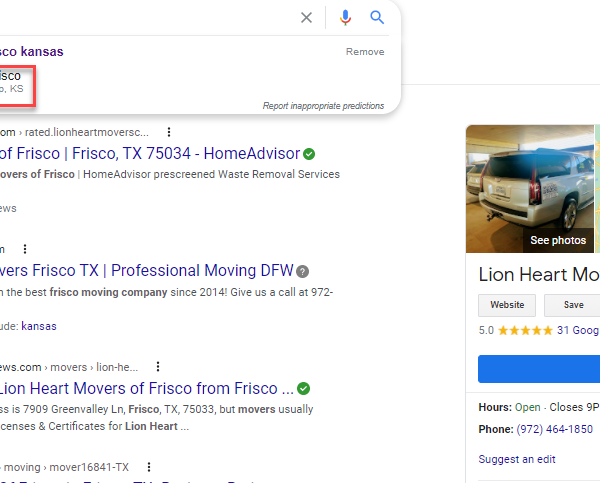Click the 'kansas' must-include link
Image resolution: width=600 pixels, height=483 pixels.
coord(40,326)
